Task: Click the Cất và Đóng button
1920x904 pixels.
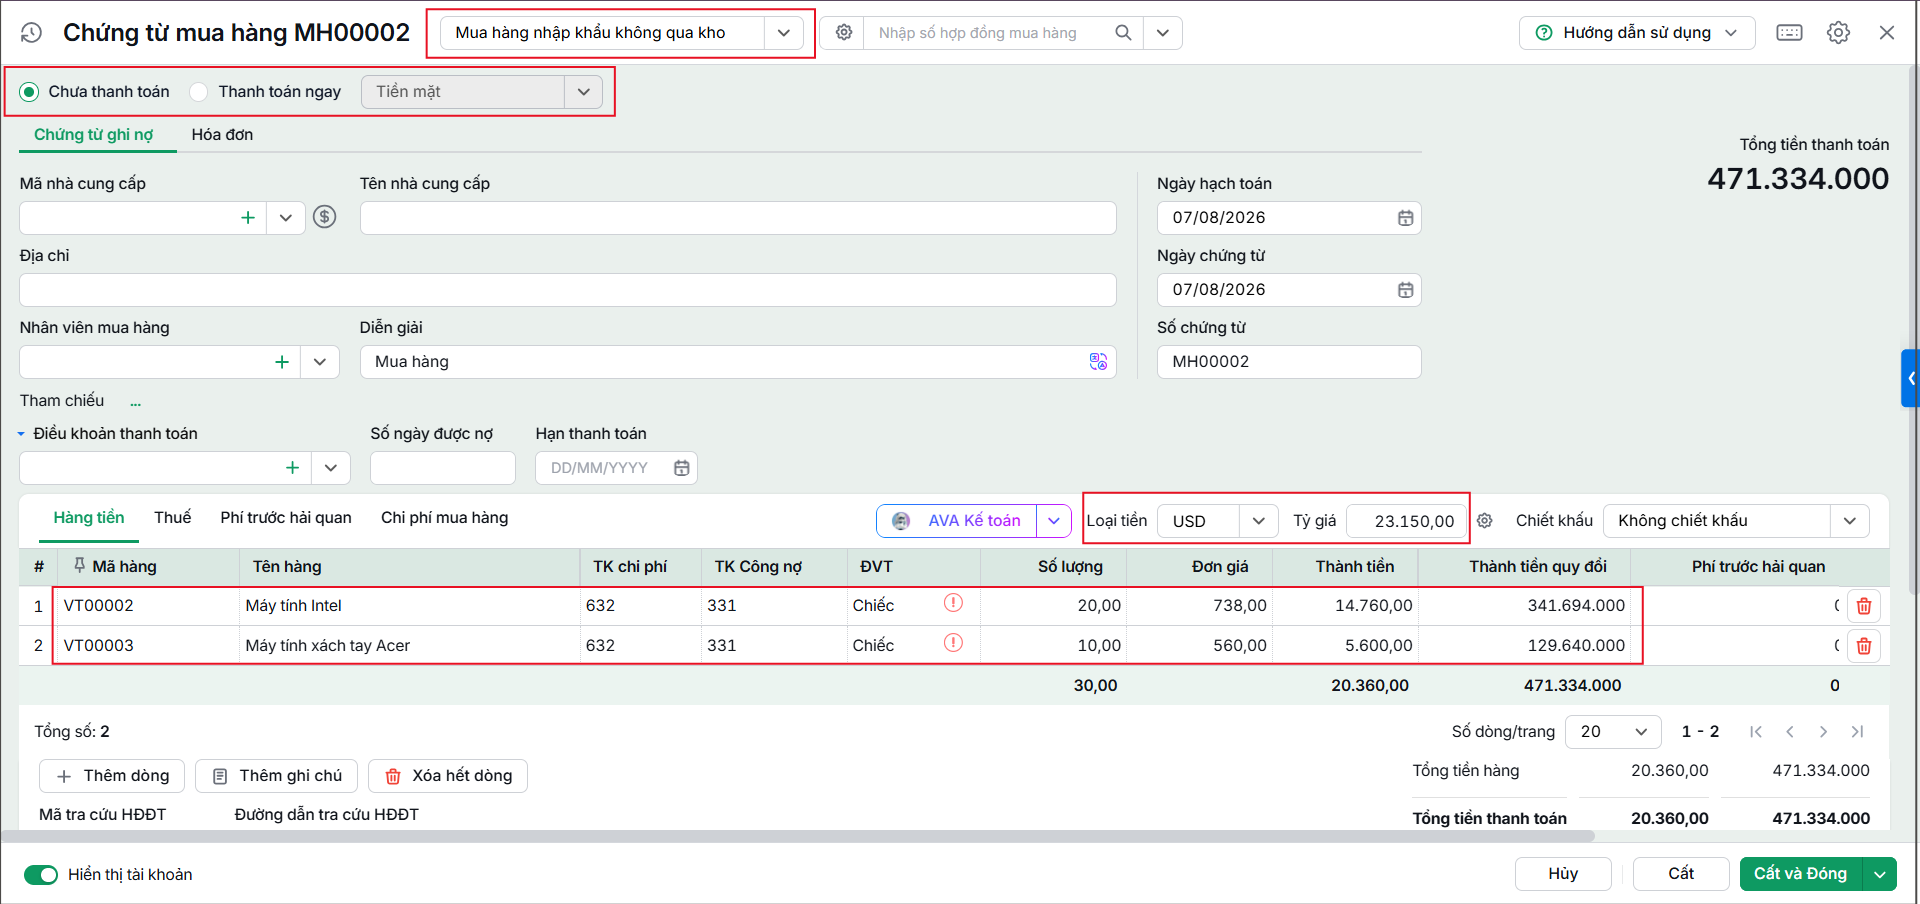Action: point(1800,874)
